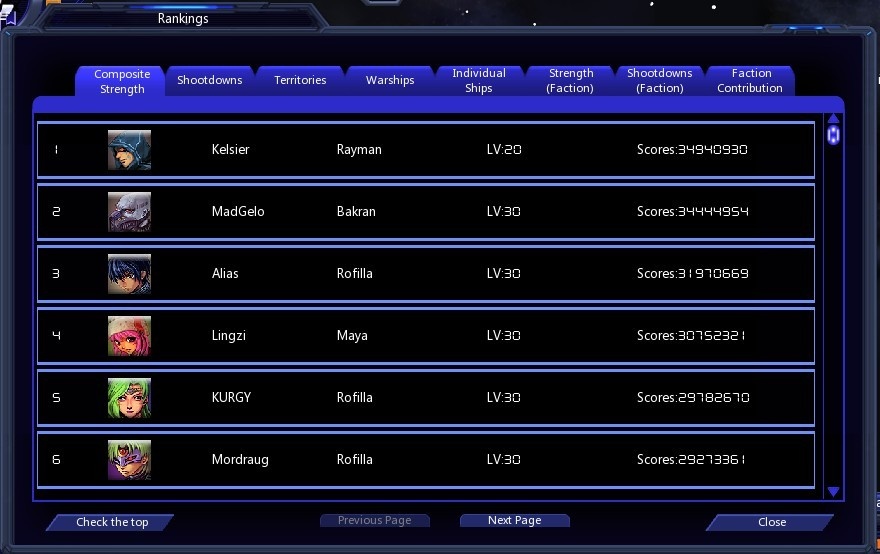Open the Faction Contribution tab
The width and height of the screenshot is (880, 554).
(750, 81)
